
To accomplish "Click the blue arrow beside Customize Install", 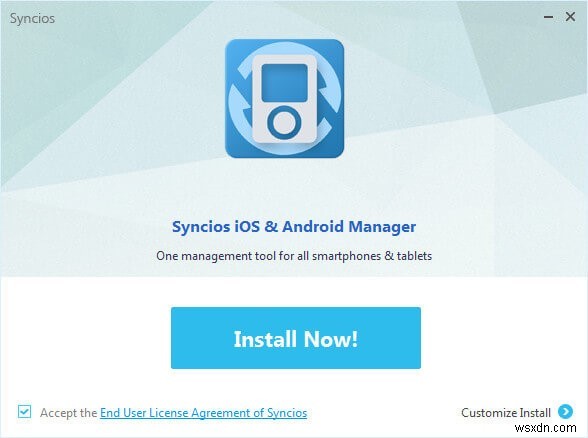I will (565, 412).
